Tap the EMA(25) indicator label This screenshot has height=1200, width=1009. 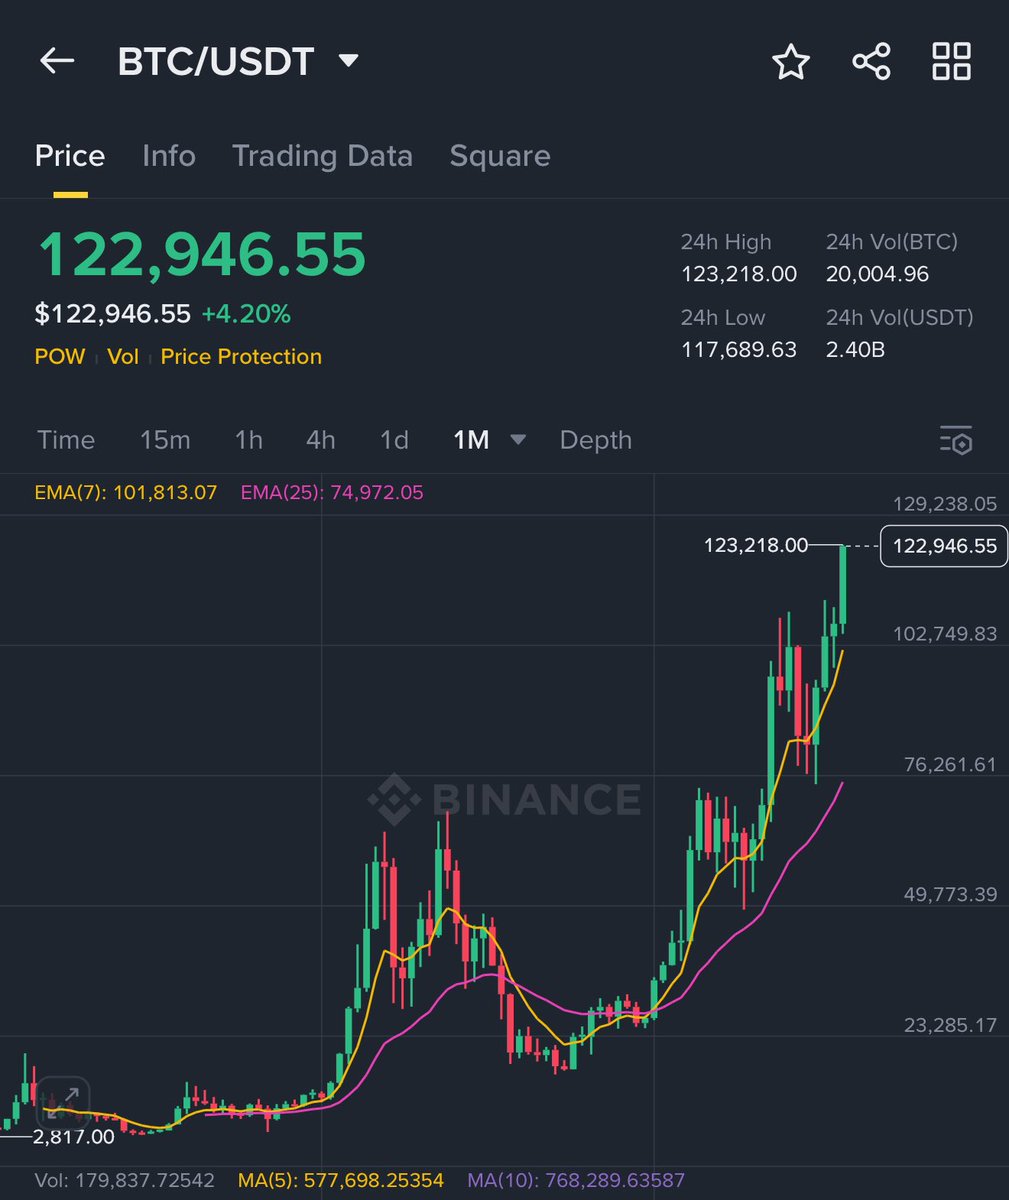[332, 492]
